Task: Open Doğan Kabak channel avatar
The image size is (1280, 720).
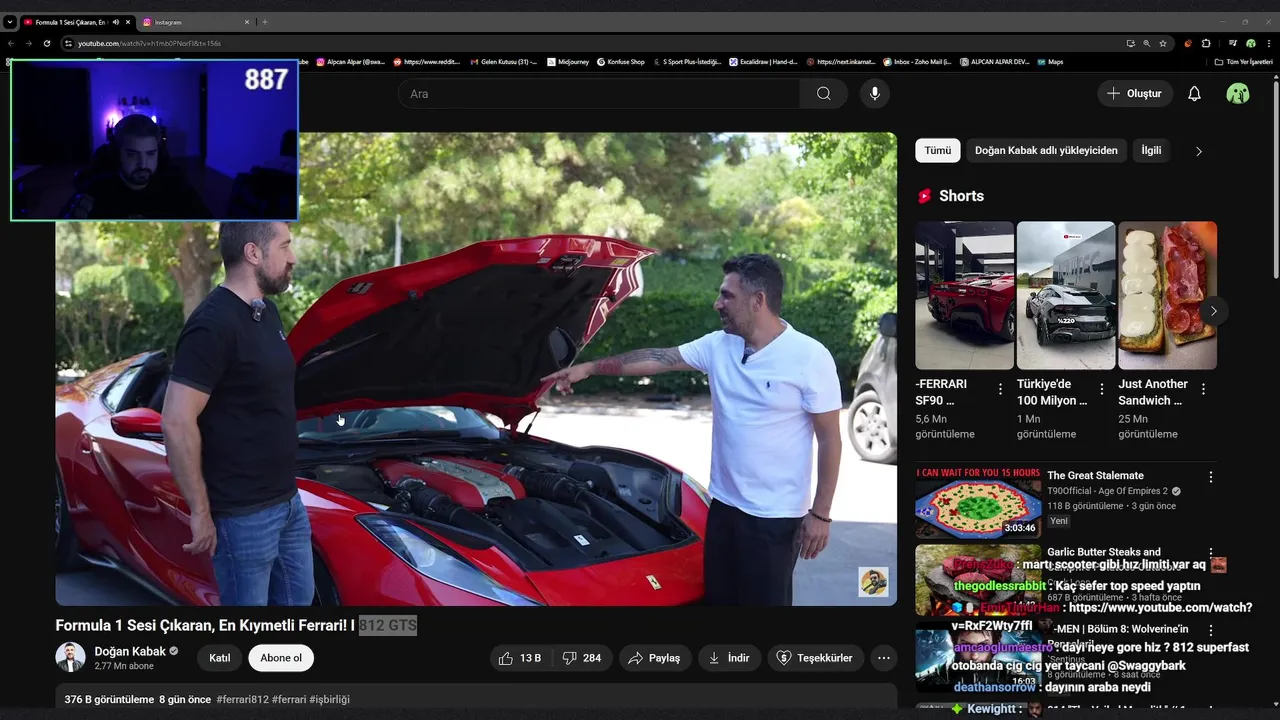Action: tap(70, 657)
